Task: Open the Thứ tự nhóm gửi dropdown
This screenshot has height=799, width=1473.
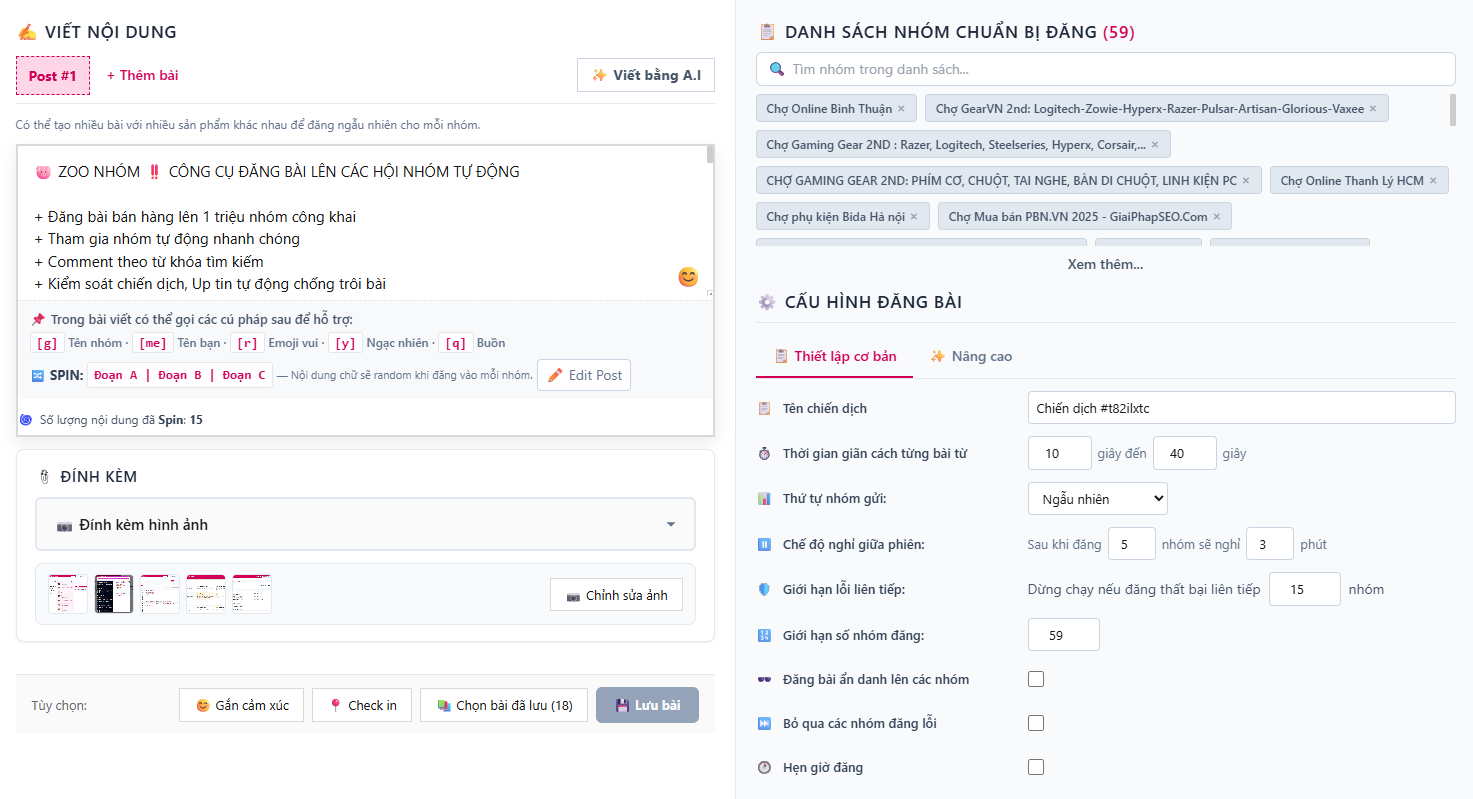Action: click(x=1097, y=498)
